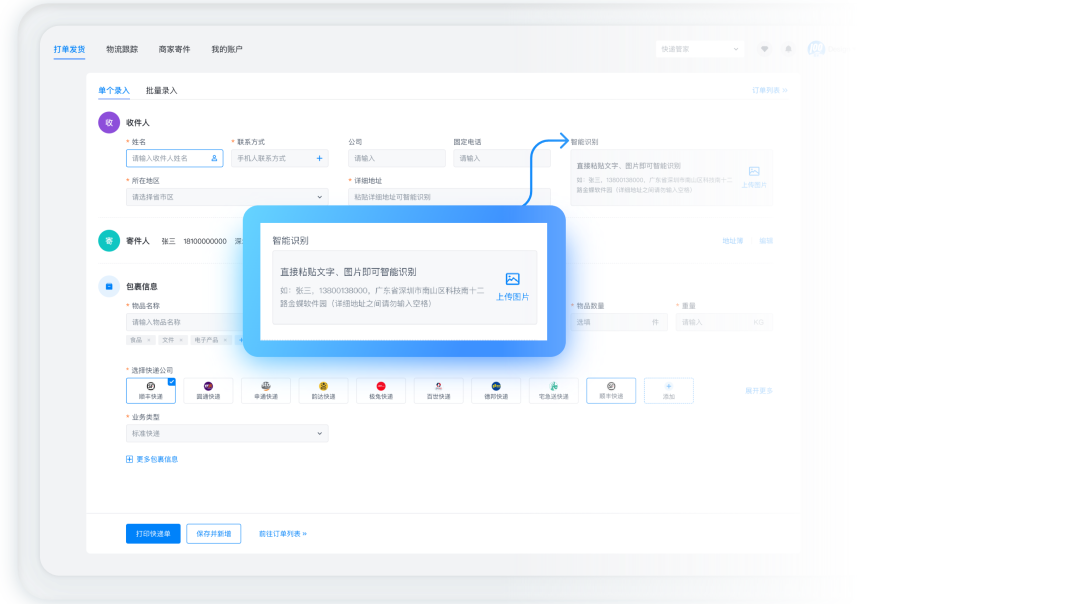1080x604 pixels.
Task: Select the 单个录入 tab
Action: click(x=114, y=90)
